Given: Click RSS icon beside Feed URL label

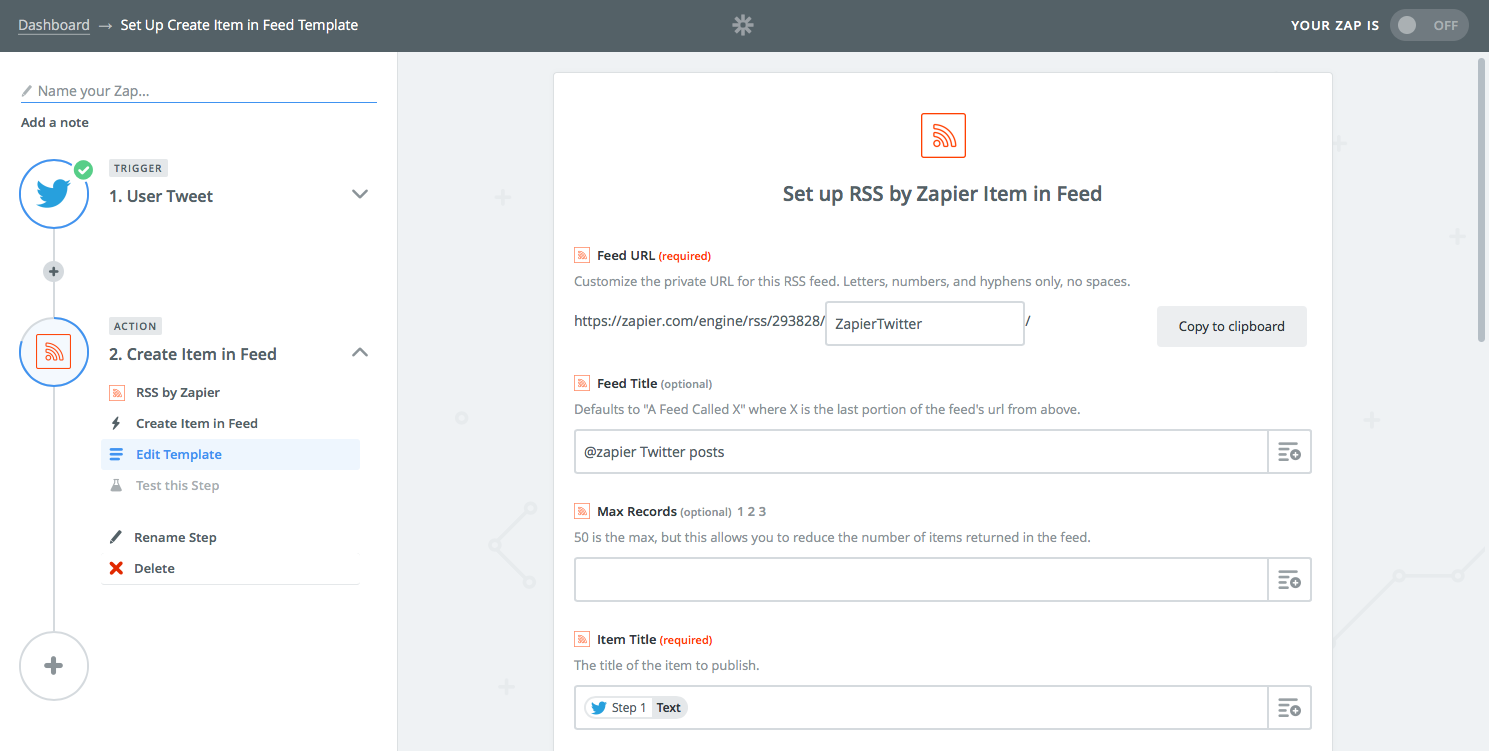Looking at the screenshot, I should (x=582, y=255).
